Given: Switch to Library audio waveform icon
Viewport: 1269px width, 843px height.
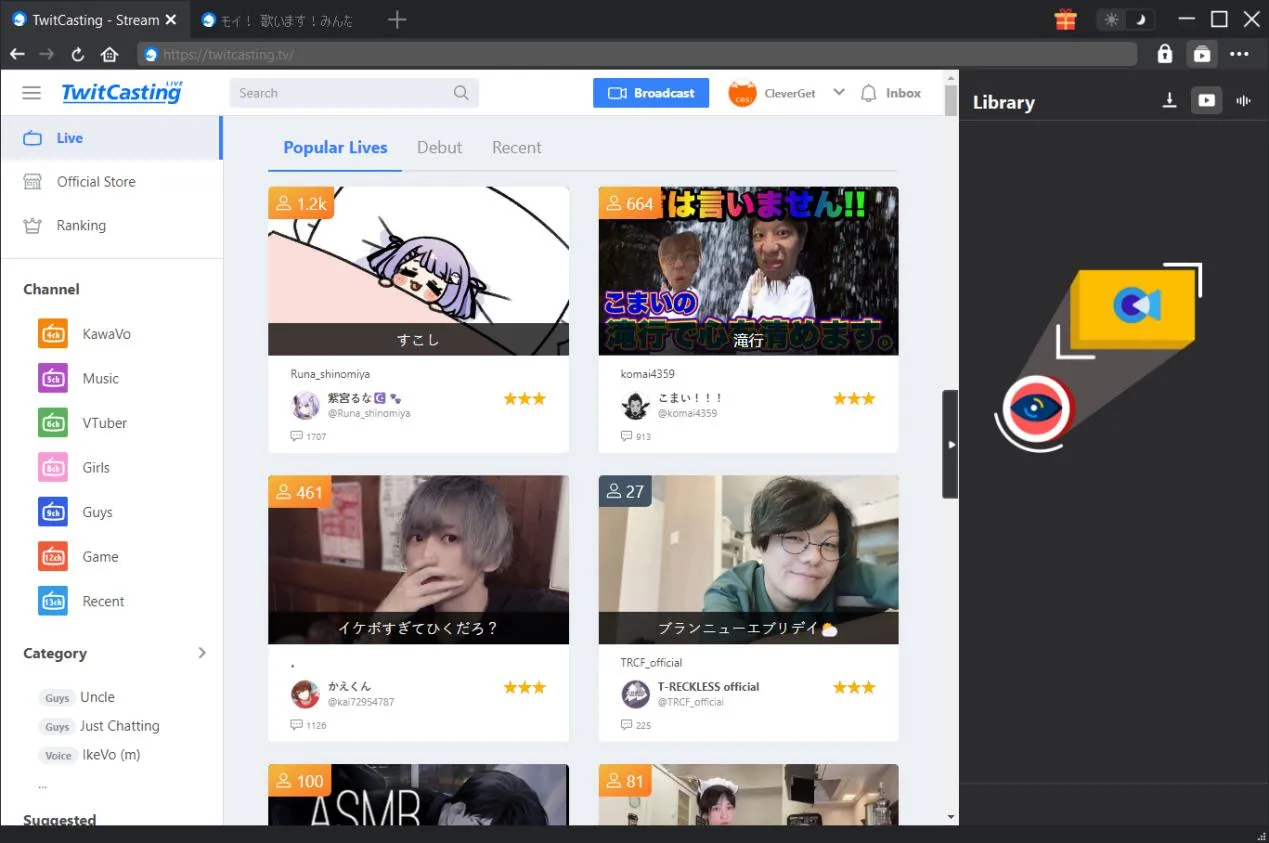Looking at the screenshot, I should 1244,100.
